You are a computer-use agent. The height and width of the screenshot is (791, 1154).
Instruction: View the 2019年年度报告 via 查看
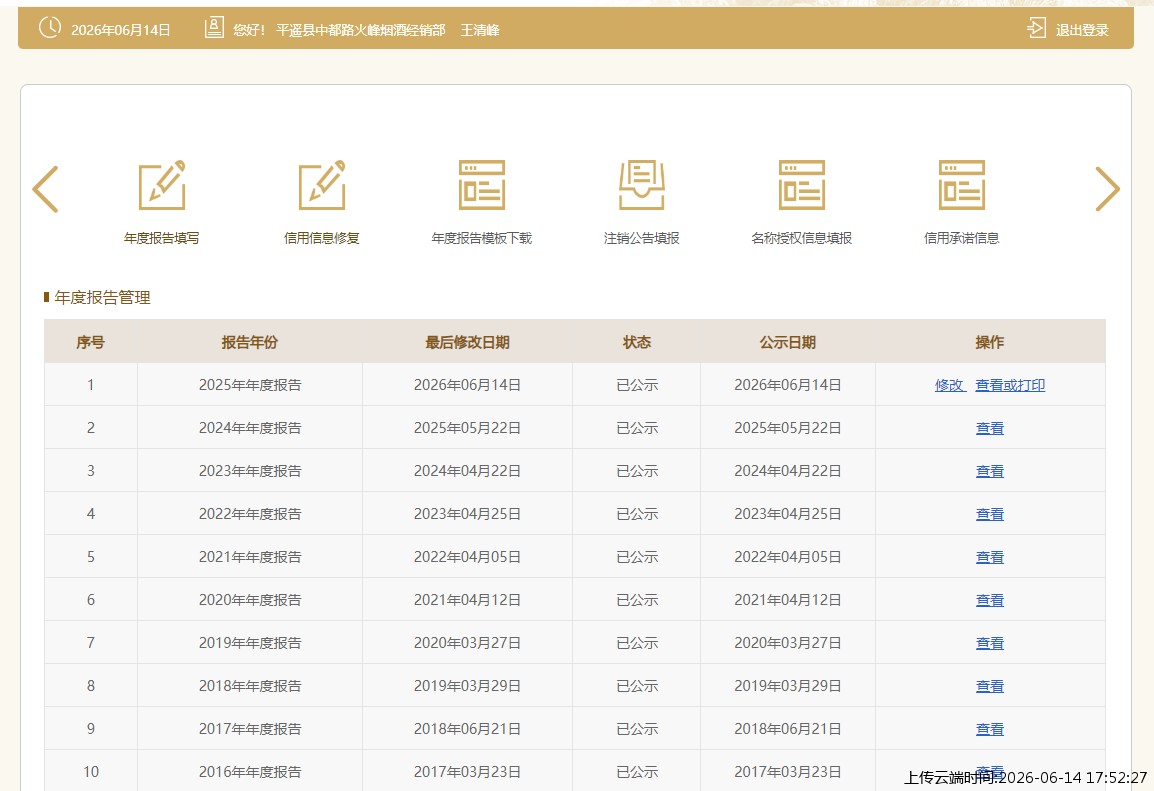(990, 643)
